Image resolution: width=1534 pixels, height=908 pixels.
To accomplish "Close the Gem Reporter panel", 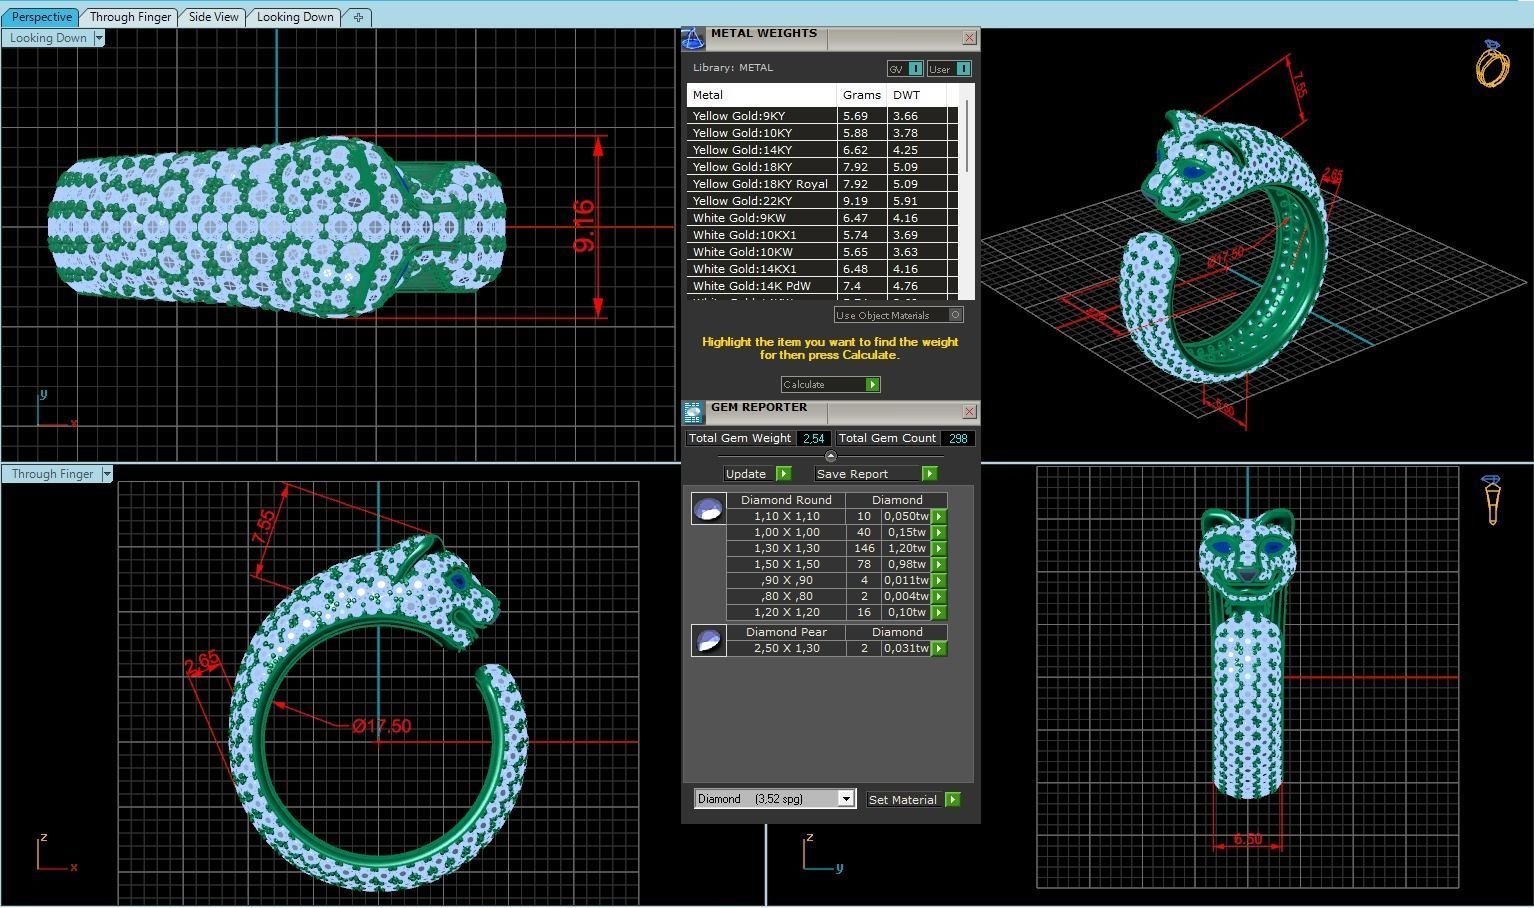I will (969, 412).
